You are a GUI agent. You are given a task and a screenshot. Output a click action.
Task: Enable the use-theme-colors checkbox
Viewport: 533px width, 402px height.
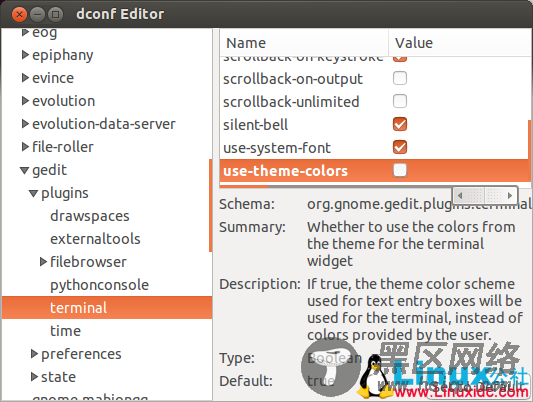pos(400,170)
